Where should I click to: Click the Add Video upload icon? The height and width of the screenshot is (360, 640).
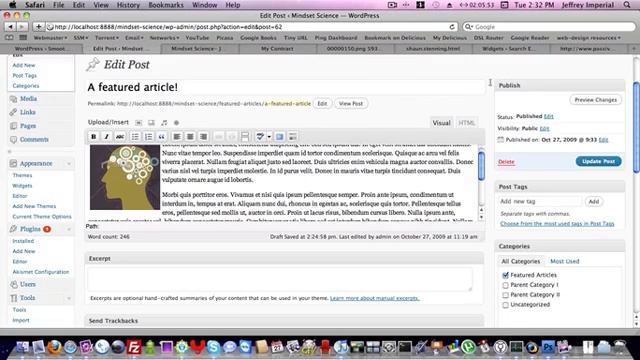click(x=151, y=122)
